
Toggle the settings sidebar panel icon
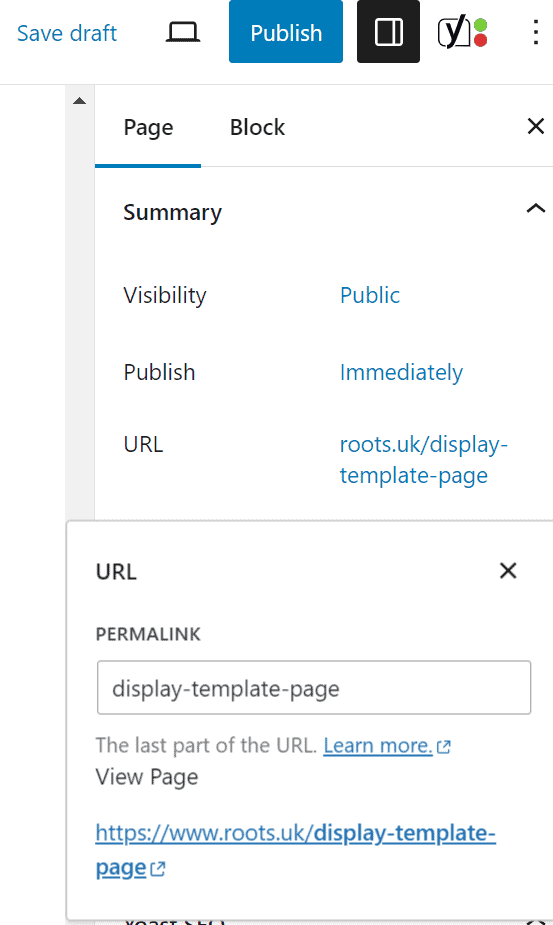pyautogui.click(x=388, y=32)
